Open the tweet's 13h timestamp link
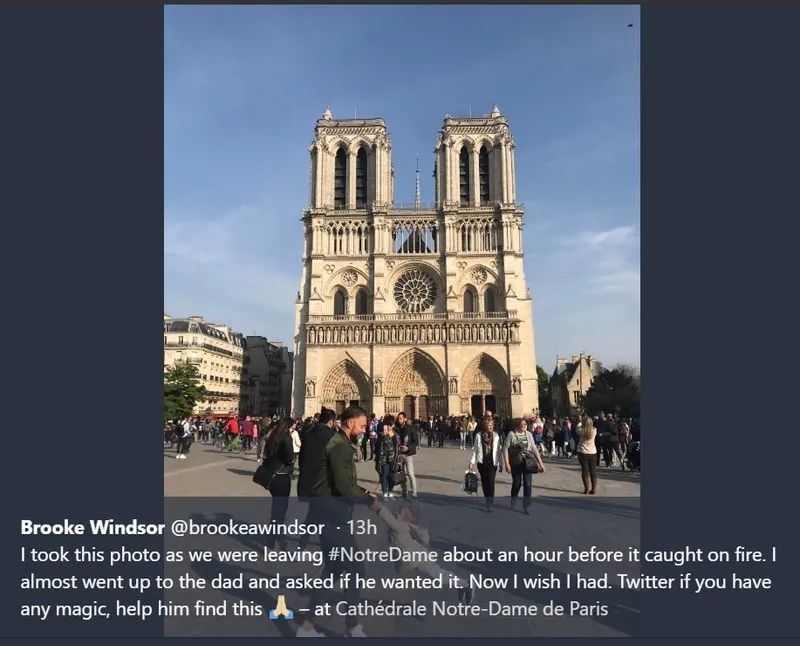The image size is (800, 646). pos(361,527)
